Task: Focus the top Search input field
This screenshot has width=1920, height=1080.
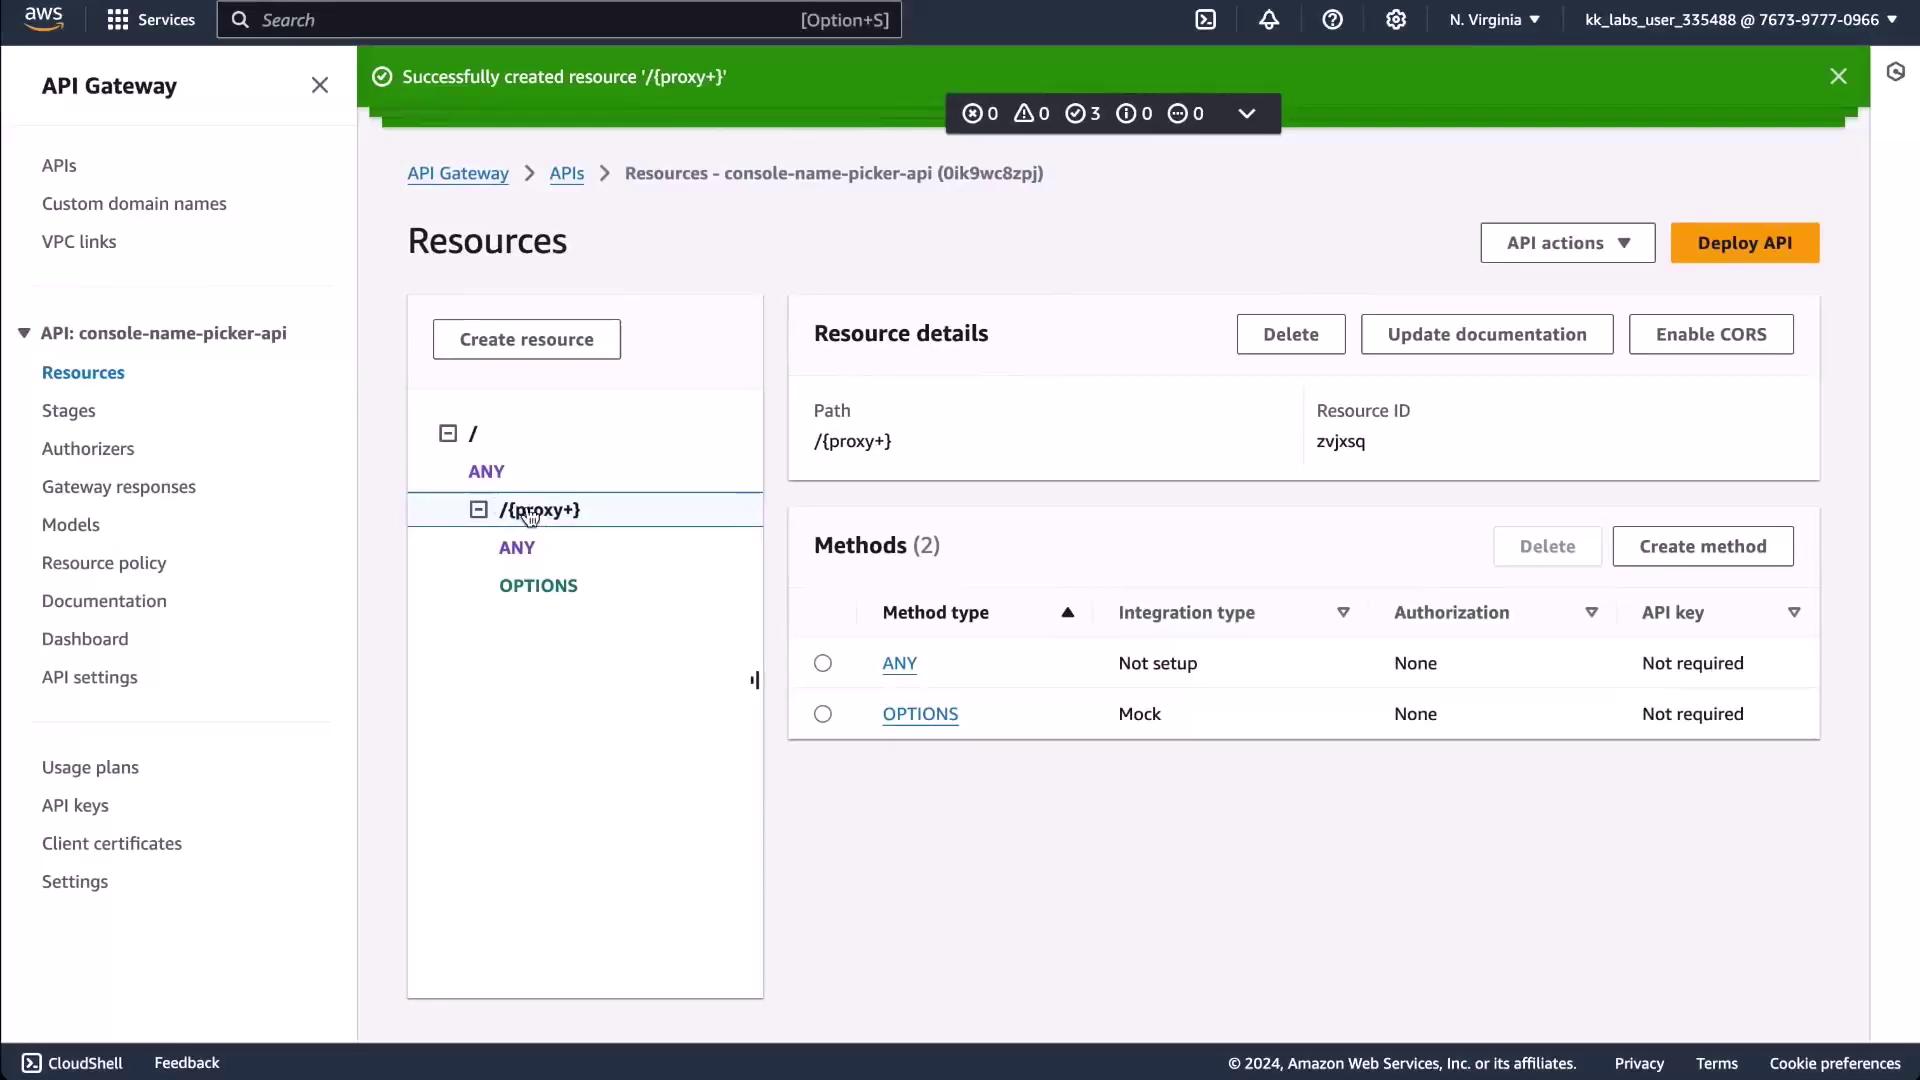Action: pyautogui.click(x=559, y=20)
